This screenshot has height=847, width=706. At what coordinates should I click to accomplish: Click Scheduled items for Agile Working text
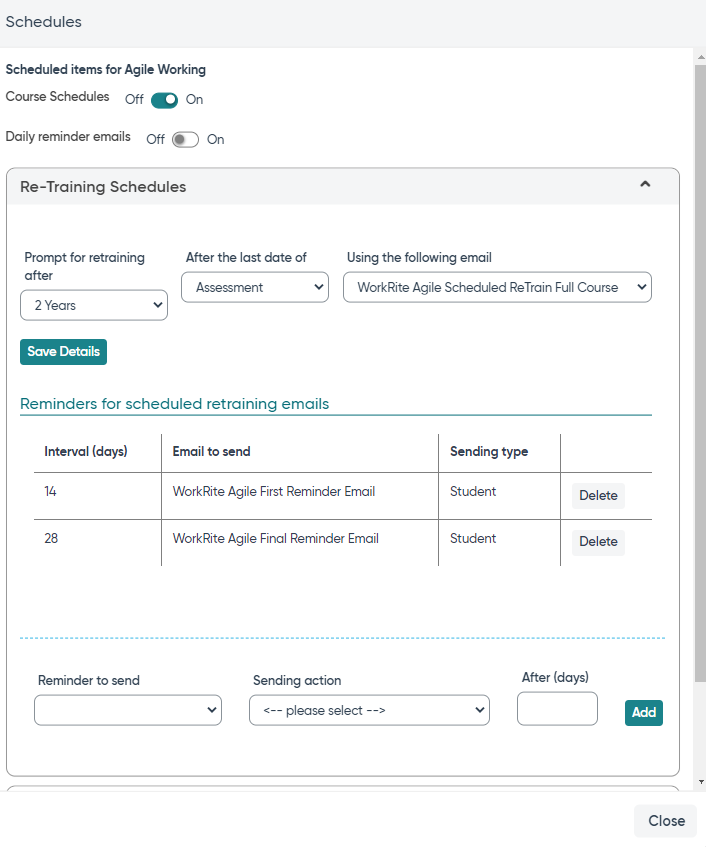click(x=106, y=70)
